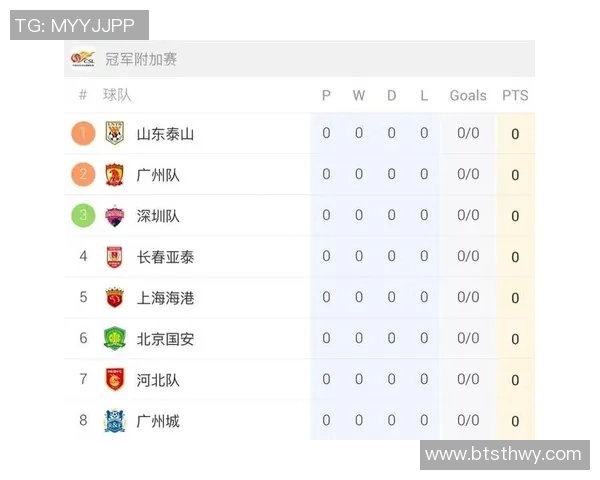Click the 广州队 team crest
600x480 pixels.
114,175
